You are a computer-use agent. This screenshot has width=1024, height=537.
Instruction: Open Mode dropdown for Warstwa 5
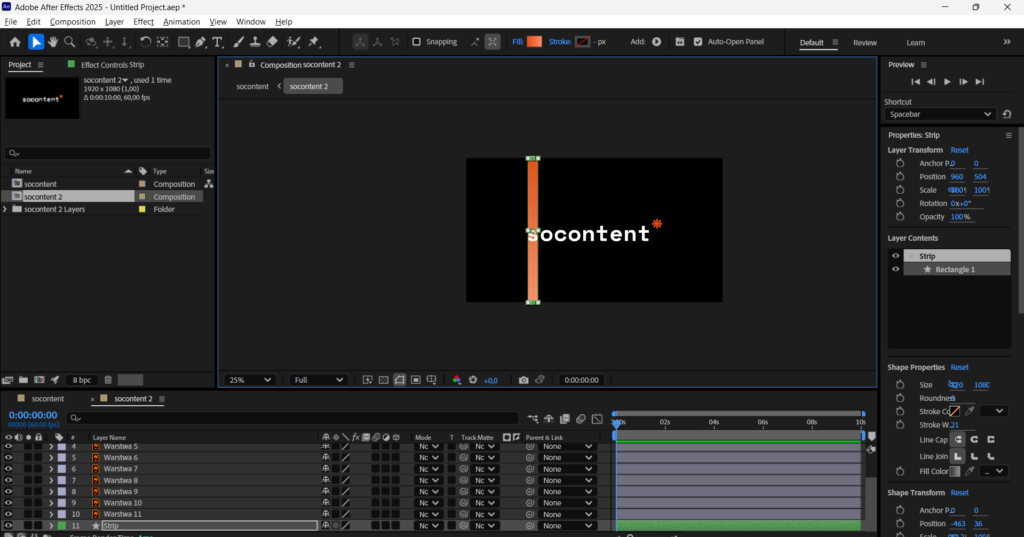point(428,446)
